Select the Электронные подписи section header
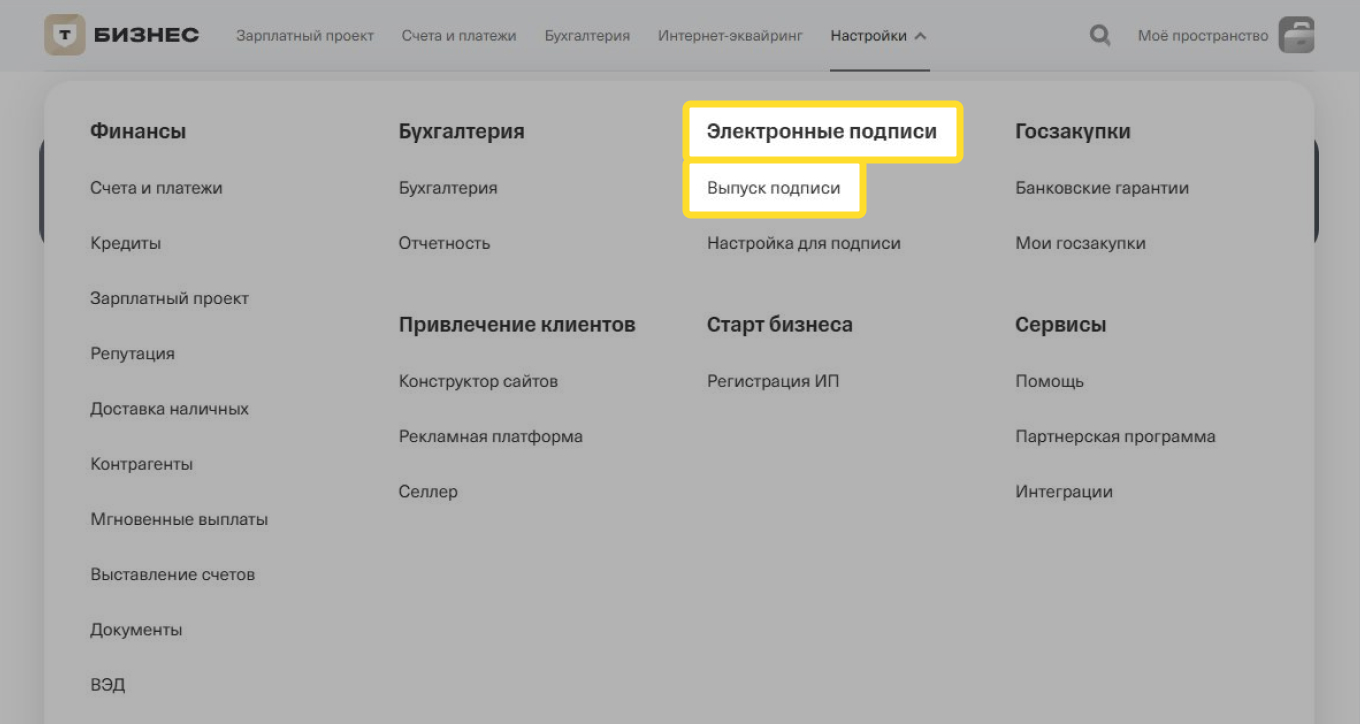Screen dimensions: 1360x724 pos(820,130)
